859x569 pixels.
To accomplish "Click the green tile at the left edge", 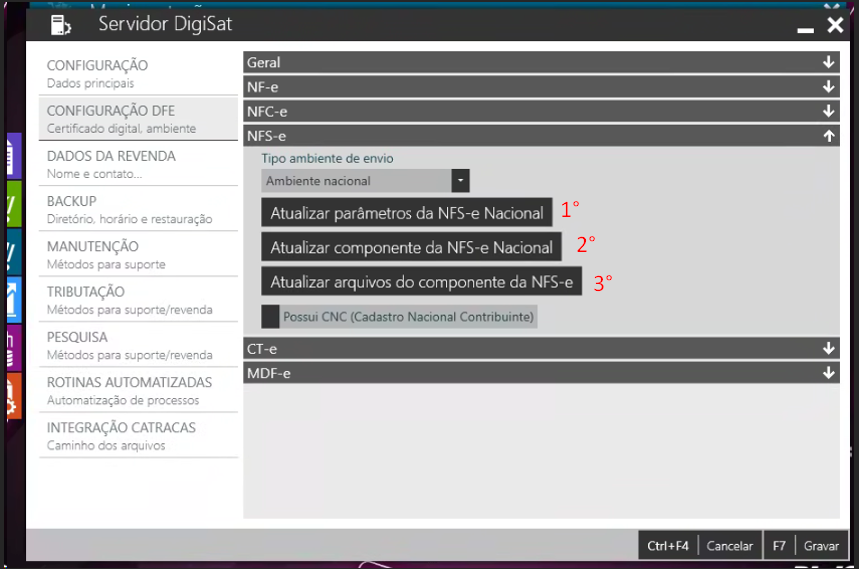I will pos(12,205).
